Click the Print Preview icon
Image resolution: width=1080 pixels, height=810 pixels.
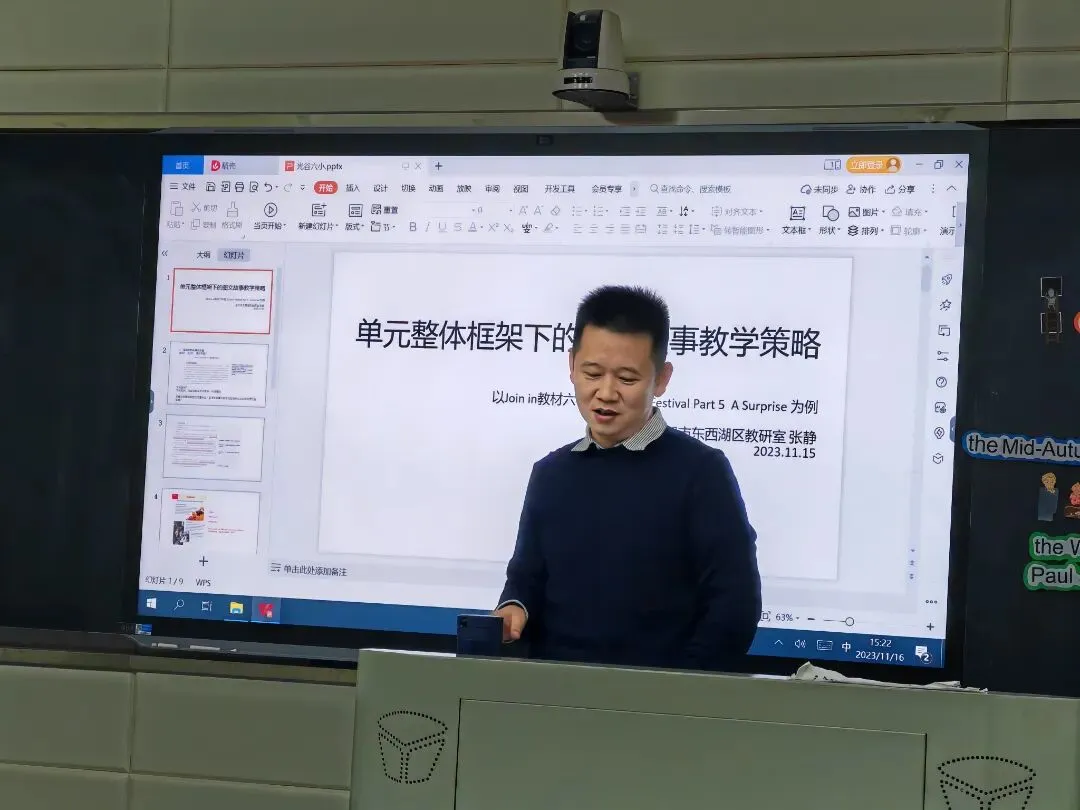(x=253, y=187)
